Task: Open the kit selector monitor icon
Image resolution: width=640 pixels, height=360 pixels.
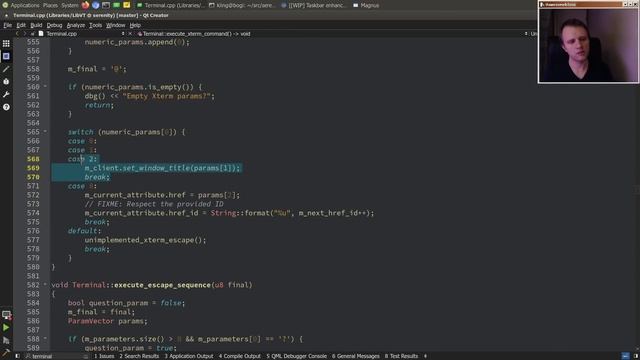Action: coord(6,315)
